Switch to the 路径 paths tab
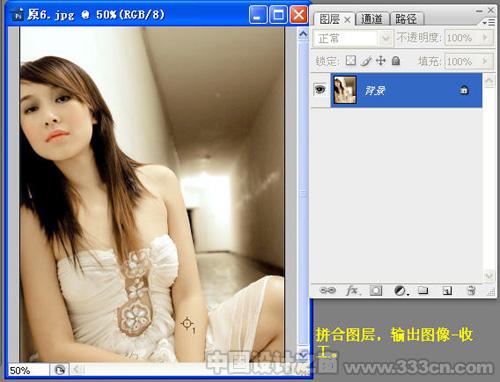This screenshot has width=500, height=382. point(406,19)
